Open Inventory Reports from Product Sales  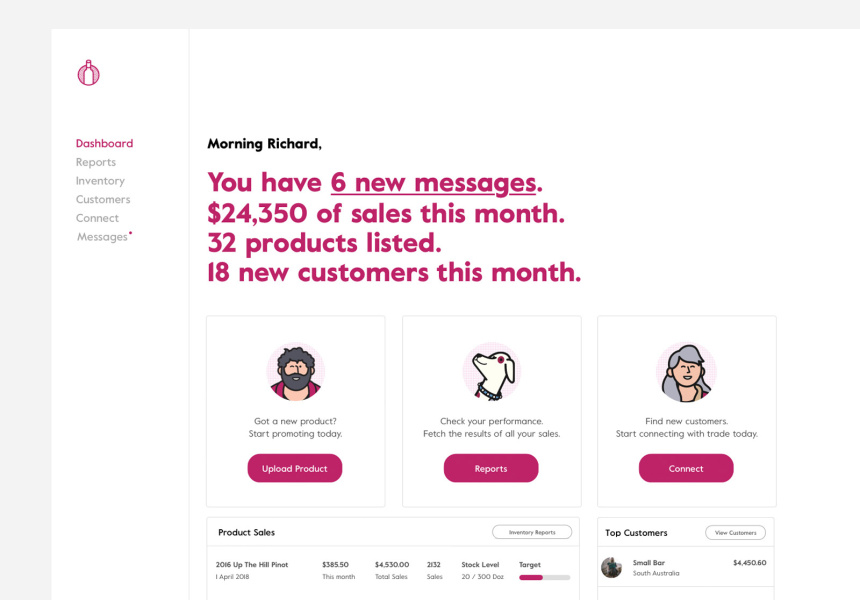coord(532,532)
